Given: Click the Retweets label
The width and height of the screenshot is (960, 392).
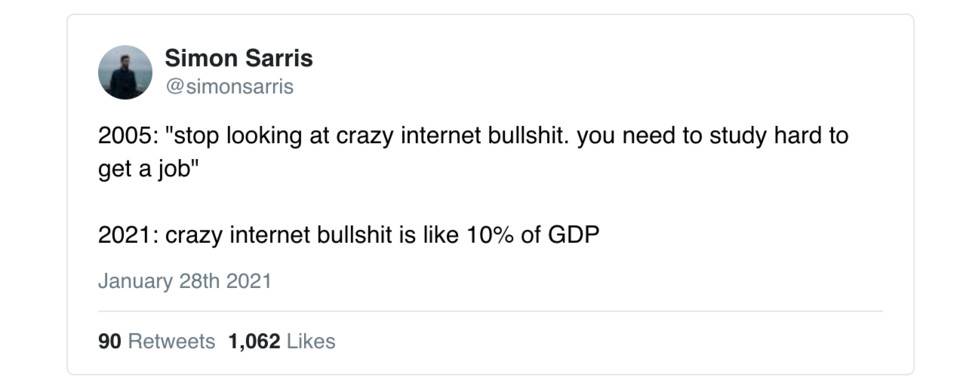Looking at the screenshot, I should [171, 341].
